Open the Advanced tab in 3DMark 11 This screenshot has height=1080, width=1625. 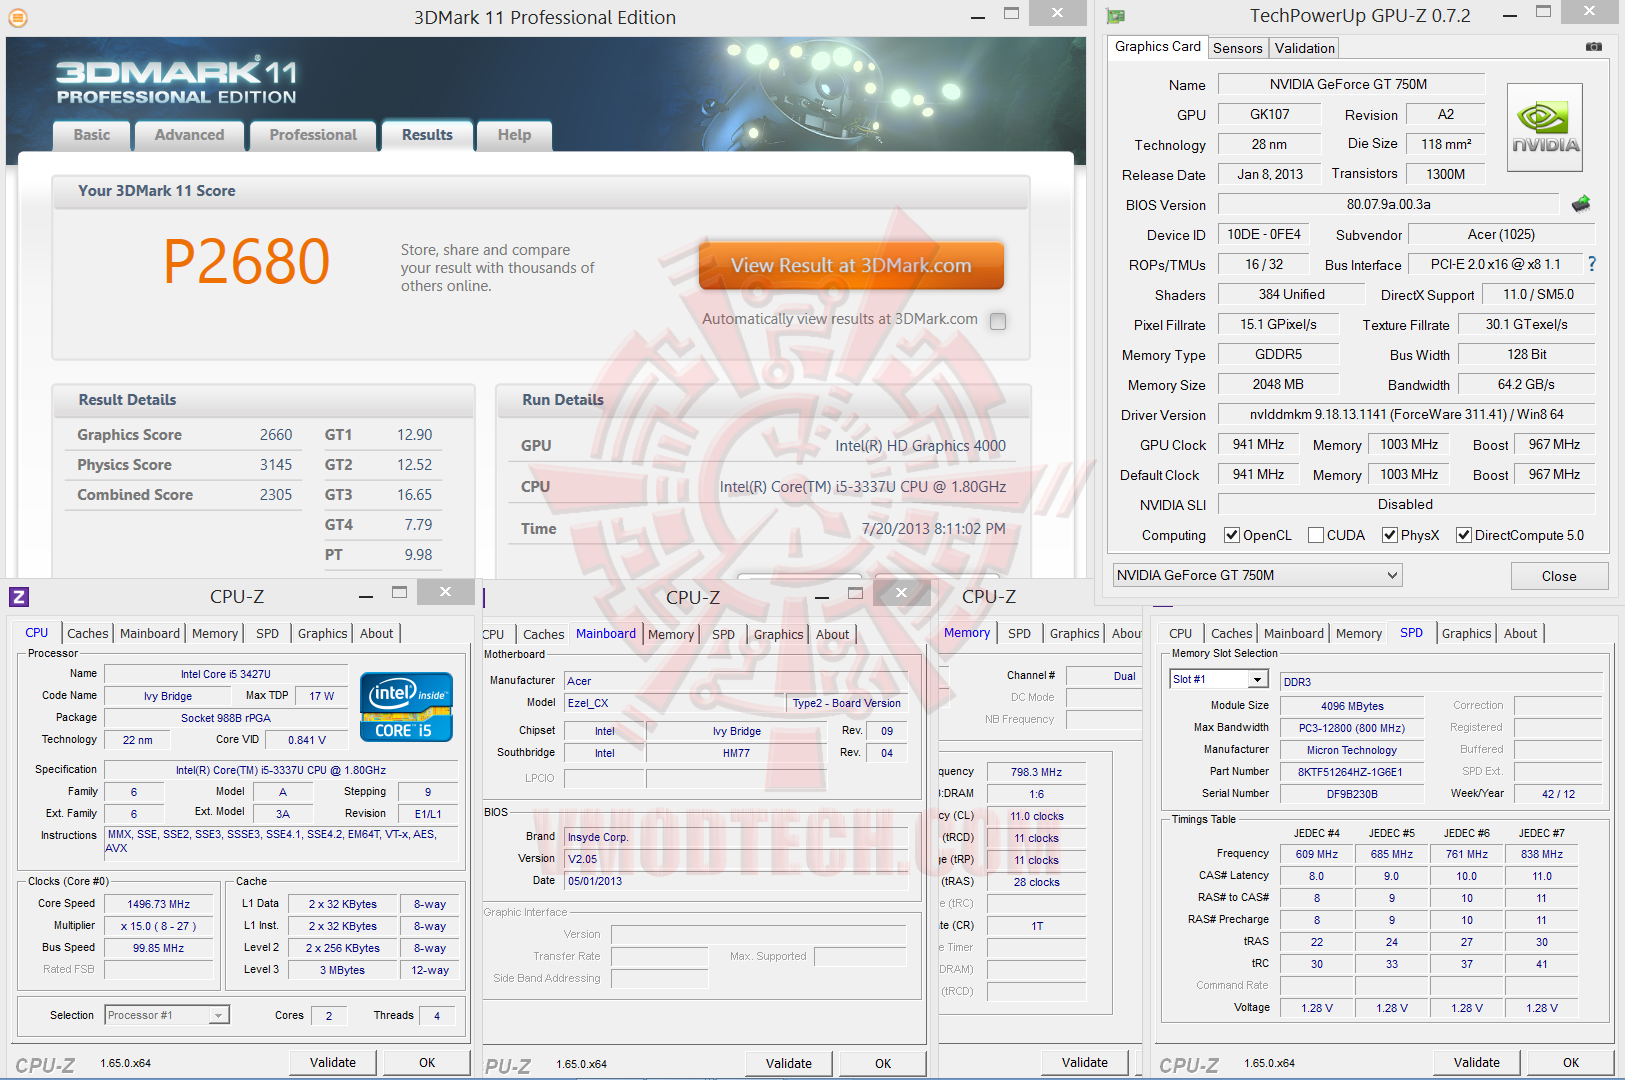pyautogui.click(x=190, y=135)
